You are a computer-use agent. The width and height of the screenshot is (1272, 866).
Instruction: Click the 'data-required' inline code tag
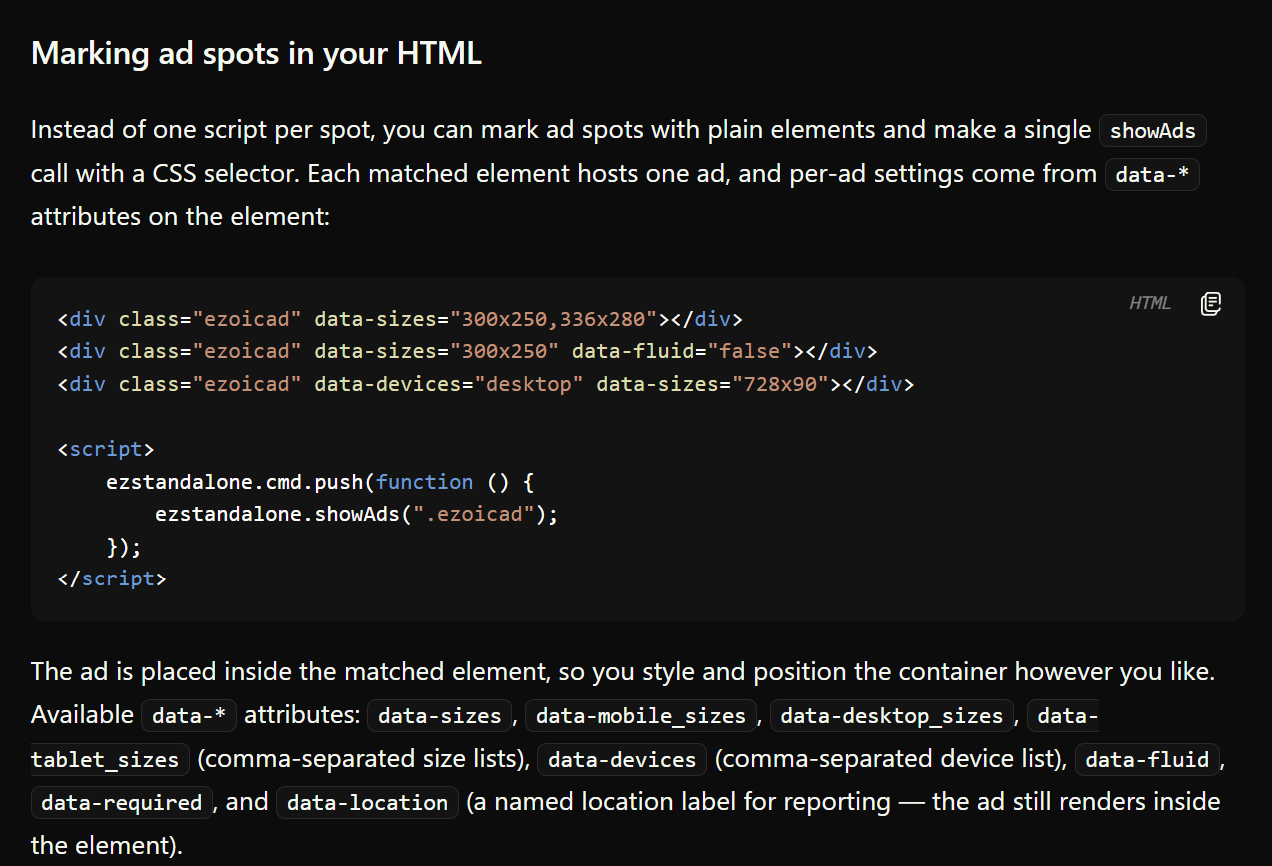[122, 803]
